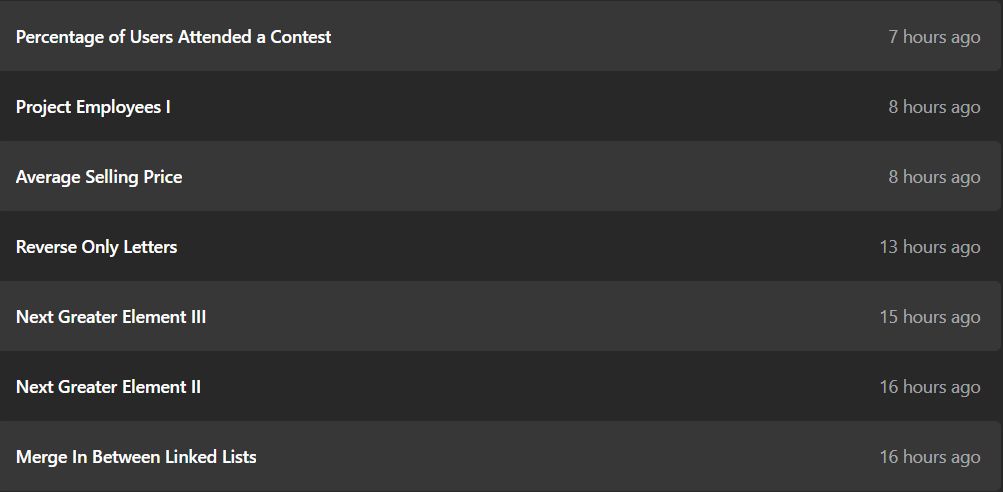The width and height of the screenshot is (1003, 492).
Task: Open the Reverse Only Letters entry
Action: coord(97,247)
